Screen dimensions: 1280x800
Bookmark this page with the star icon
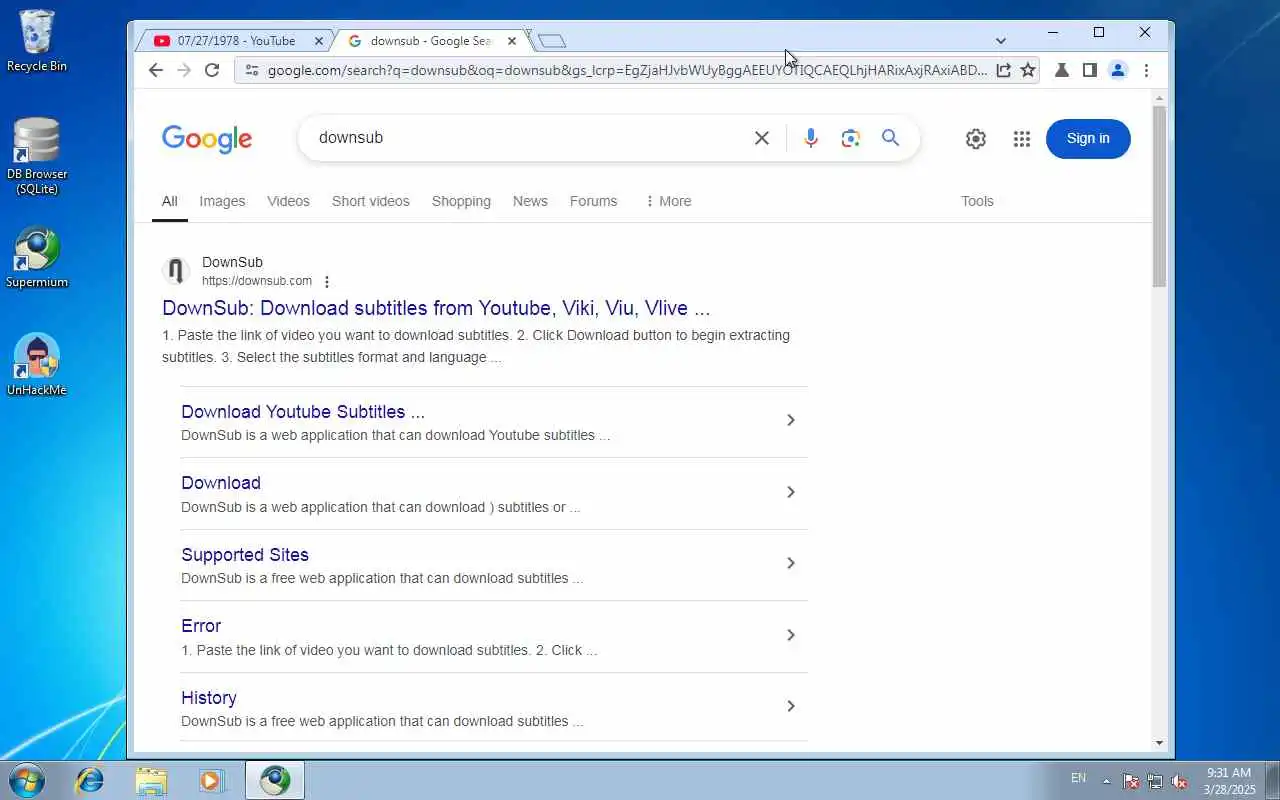[x=1027, y=70]
